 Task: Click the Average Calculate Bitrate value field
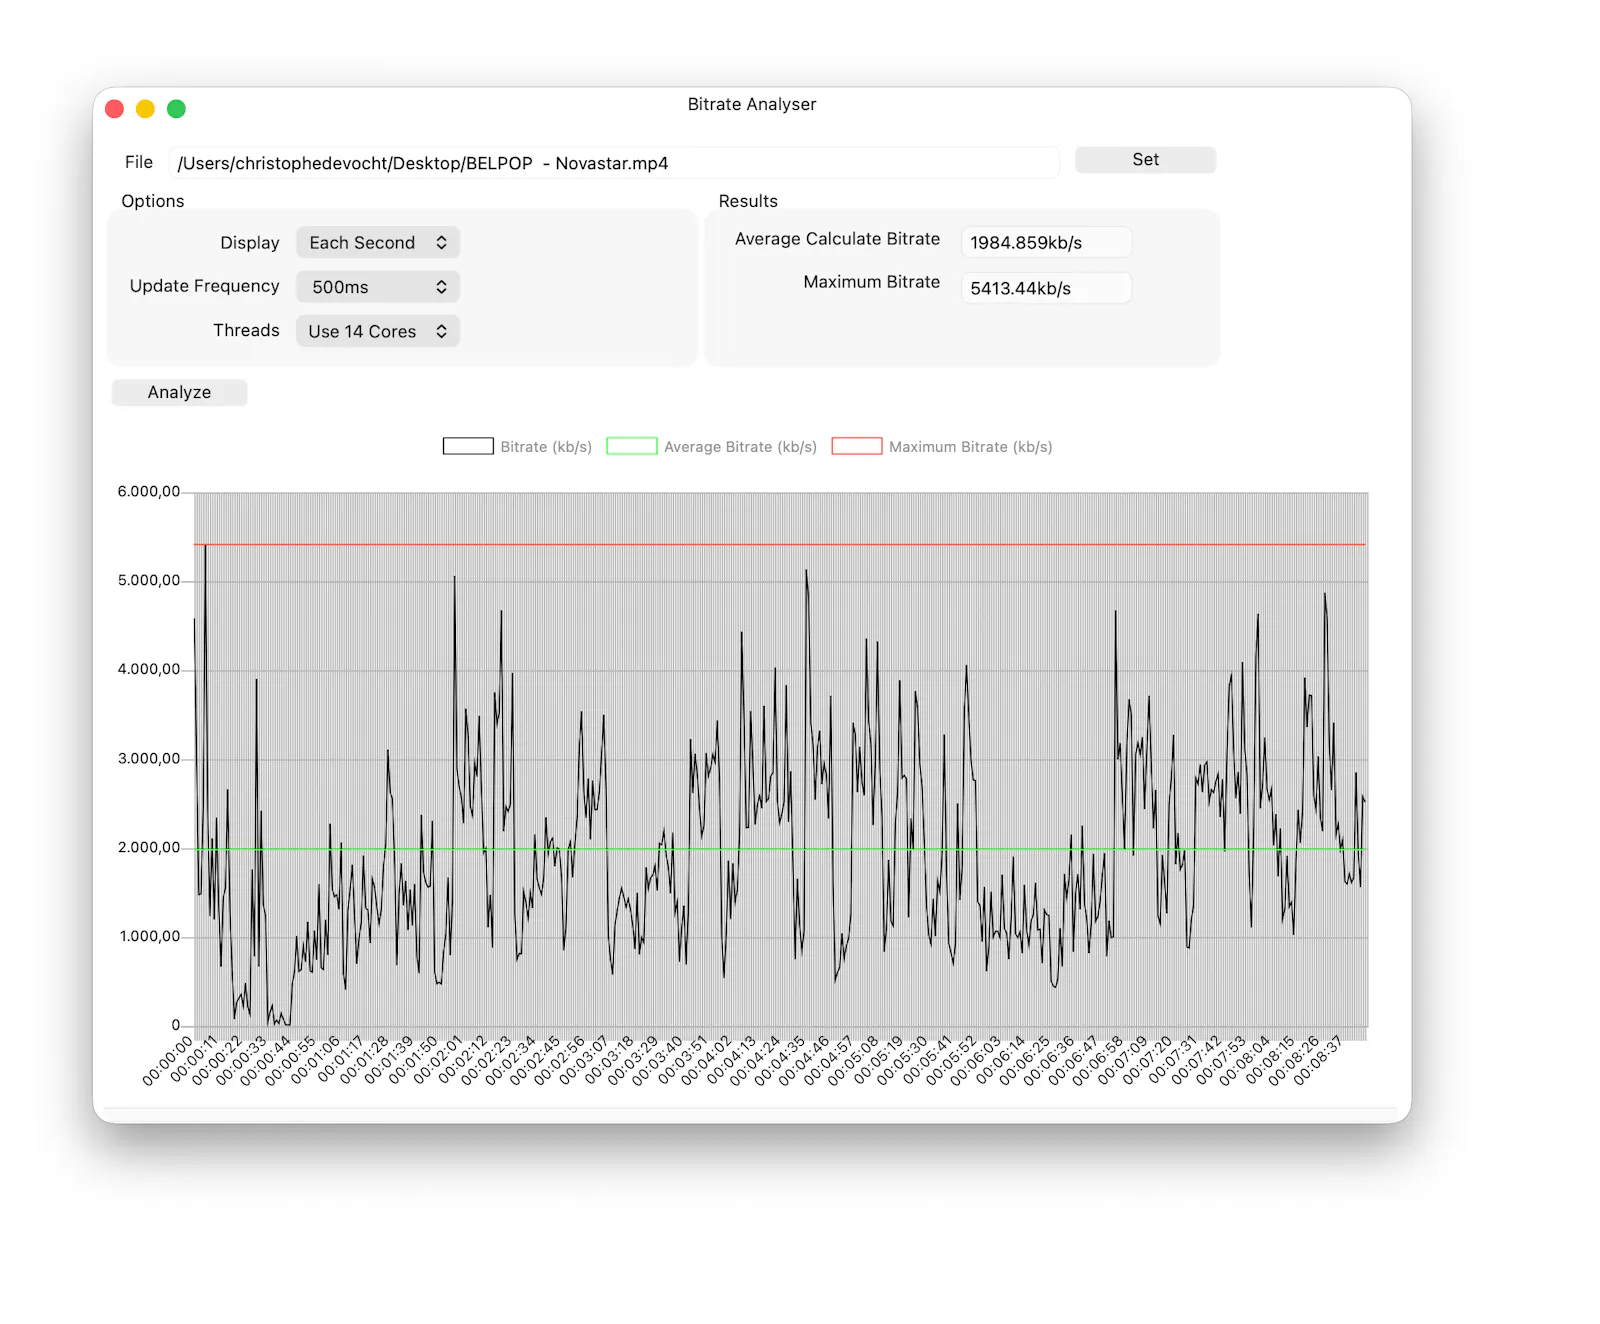(x=1046, y=242)
